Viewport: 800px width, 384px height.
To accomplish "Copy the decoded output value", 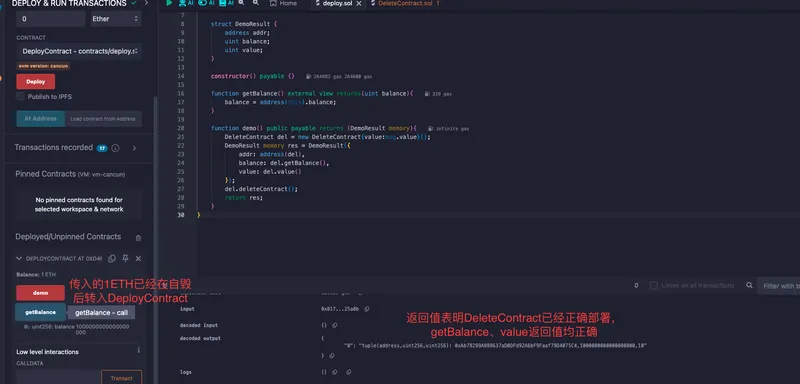I will pyautogui.click(x=332, y=356).
